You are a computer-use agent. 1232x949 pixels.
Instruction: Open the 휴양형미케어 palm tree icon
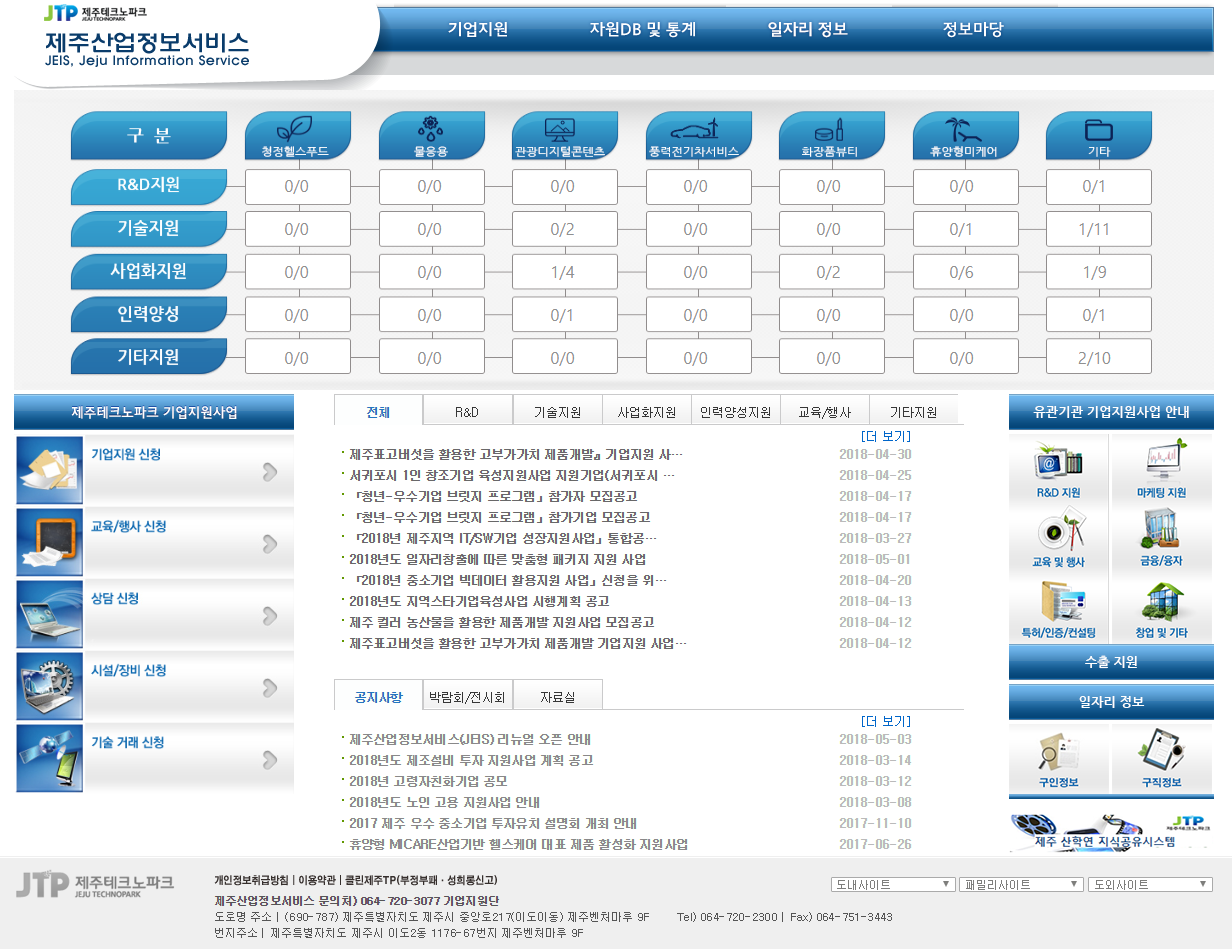pos(962,130)
